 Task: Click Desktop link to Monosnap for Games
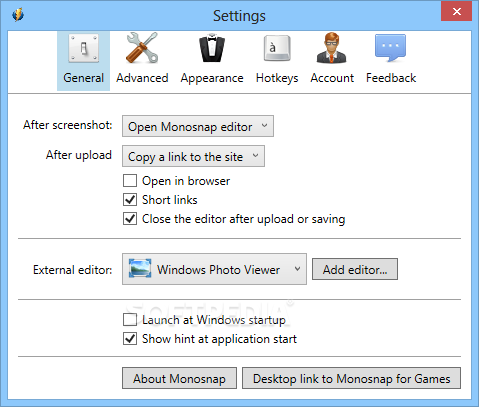351,378
